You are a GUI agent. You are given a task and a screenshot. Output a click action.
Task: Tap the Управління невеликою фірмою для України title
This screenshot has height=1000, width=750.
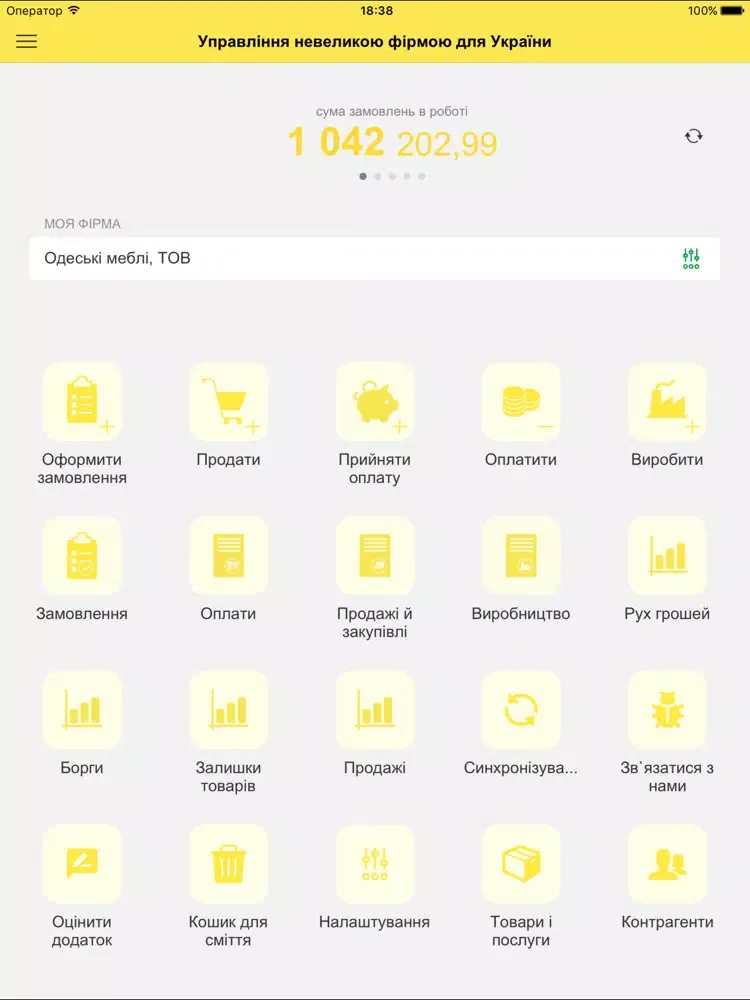click(x=374, y=41)
